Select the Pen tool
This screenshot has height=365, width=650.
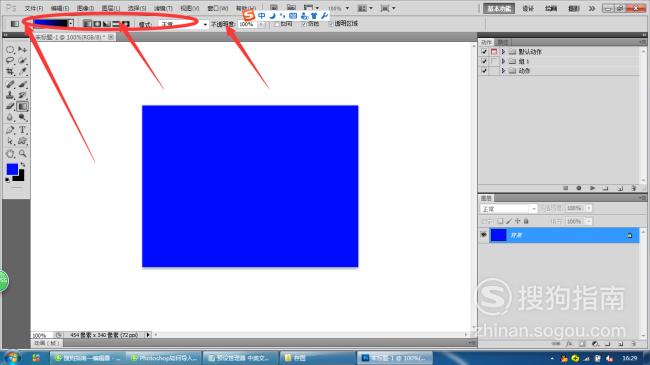[10, 130]
